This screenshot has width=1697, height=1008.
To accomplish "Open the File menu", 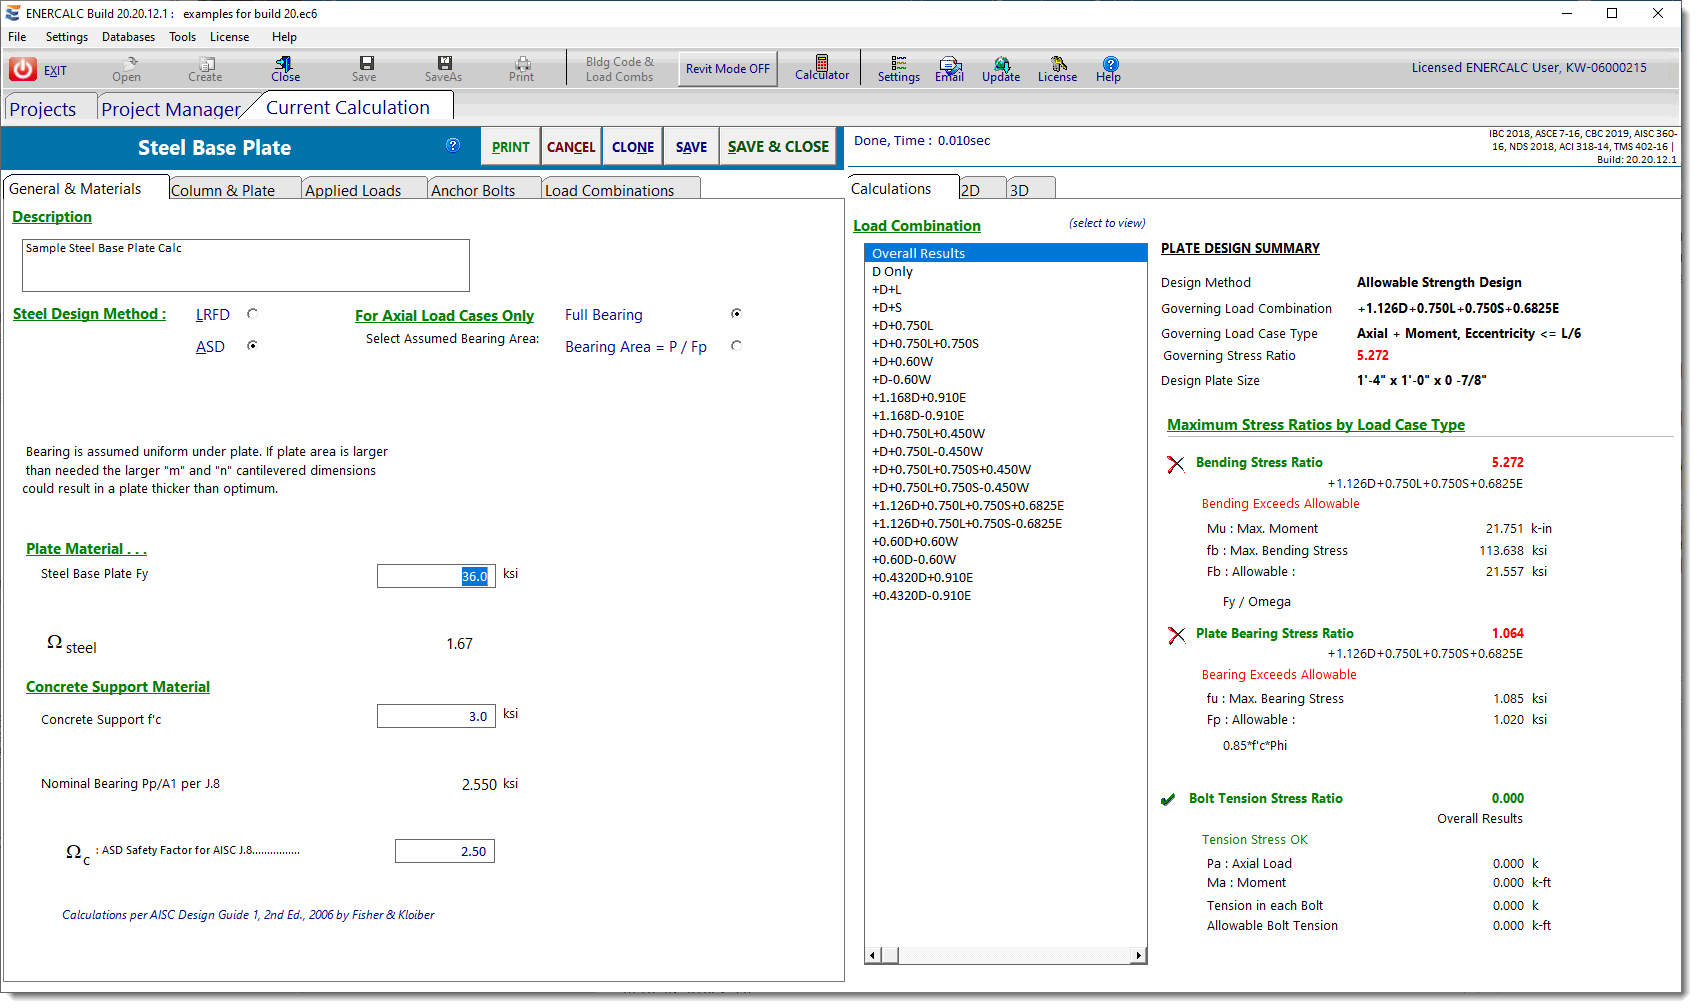I will point(17,37).
